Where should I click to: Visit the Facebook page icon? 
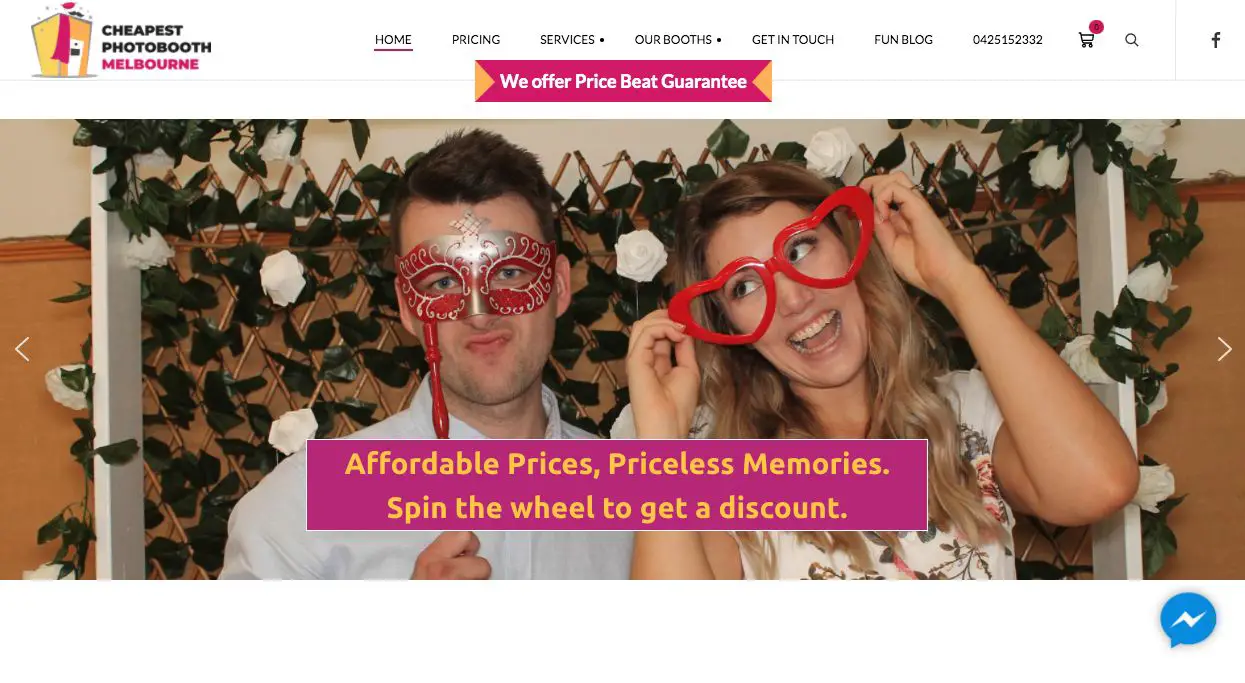[x=1216, y=40]
